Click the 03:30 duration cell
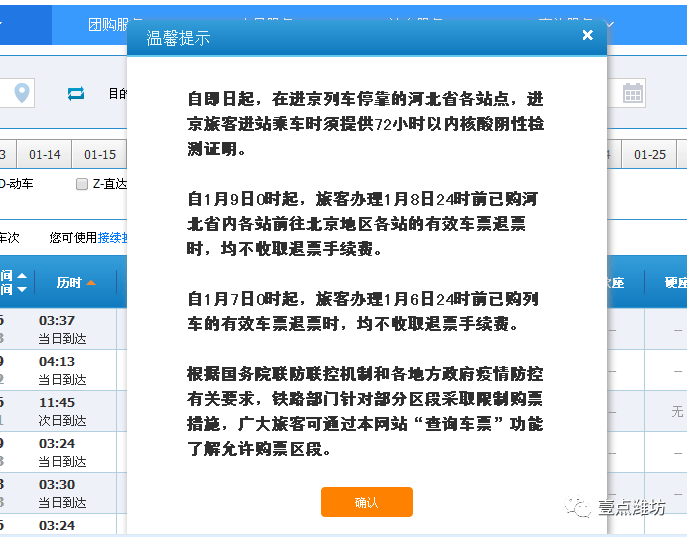Viewport: 687px width, 537px height. pos(57,484)
